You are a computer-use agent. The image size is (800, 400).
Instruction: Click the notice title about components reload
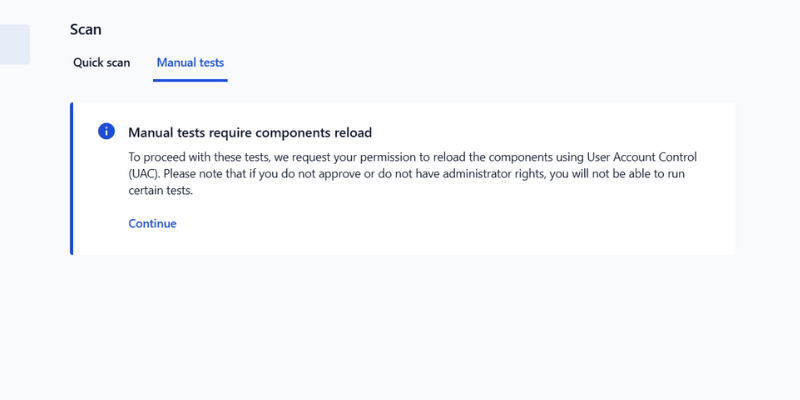click(x=250, y=133)
